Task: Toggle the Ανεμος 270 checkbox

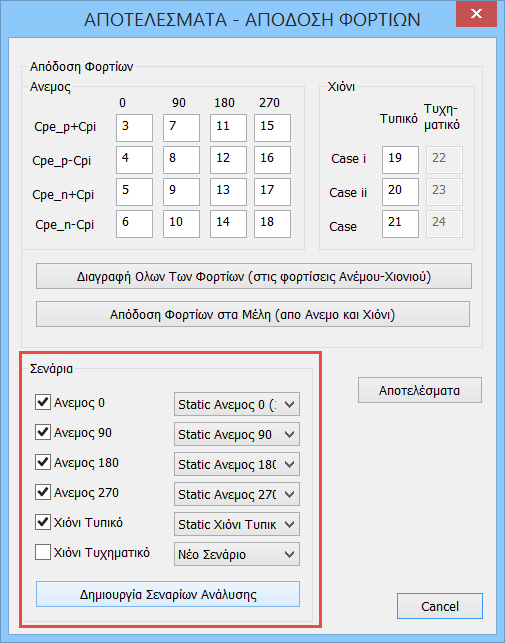Action: (x=43, y=492)
